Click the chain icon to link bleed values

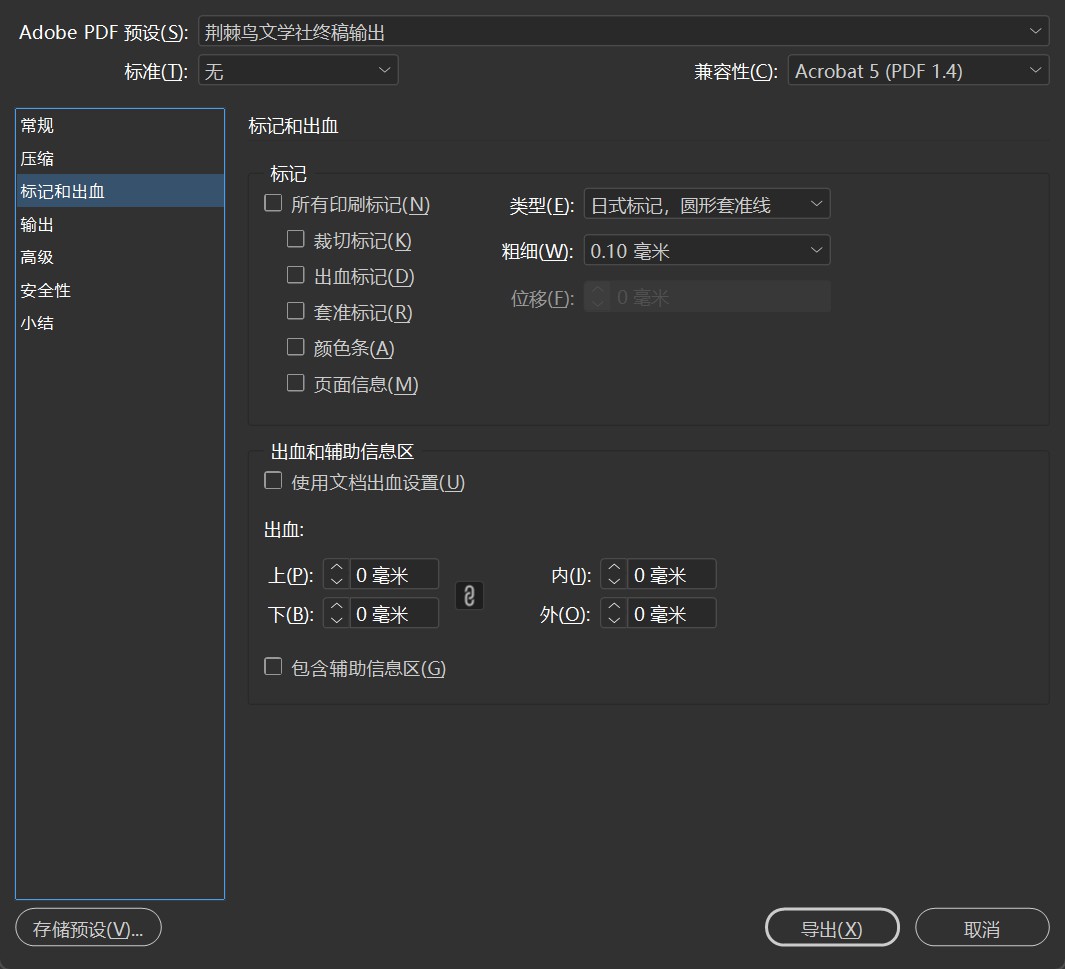pyautogui.click(x=469, y=594)
